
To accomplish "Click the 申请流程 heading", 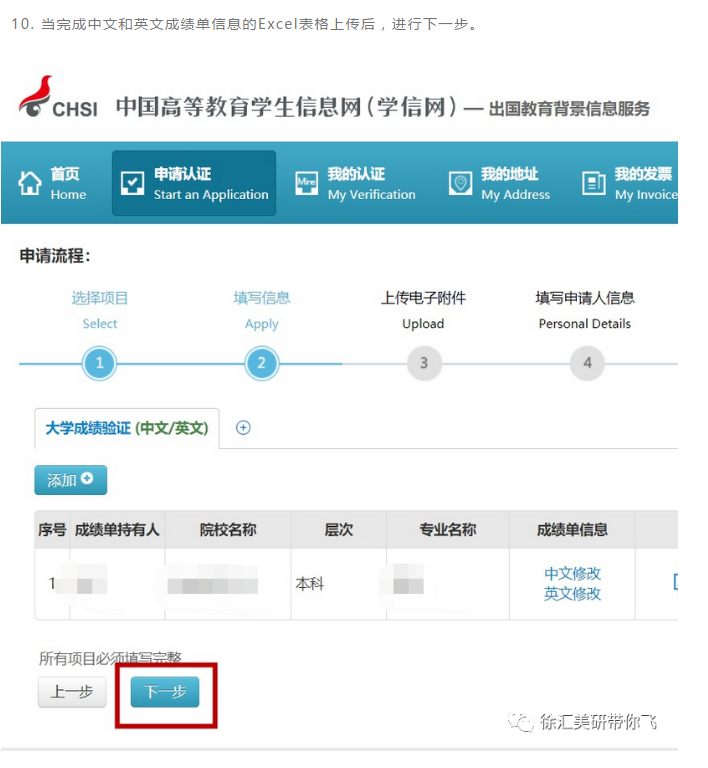I will pyautogui.click(x=55, y=256).
